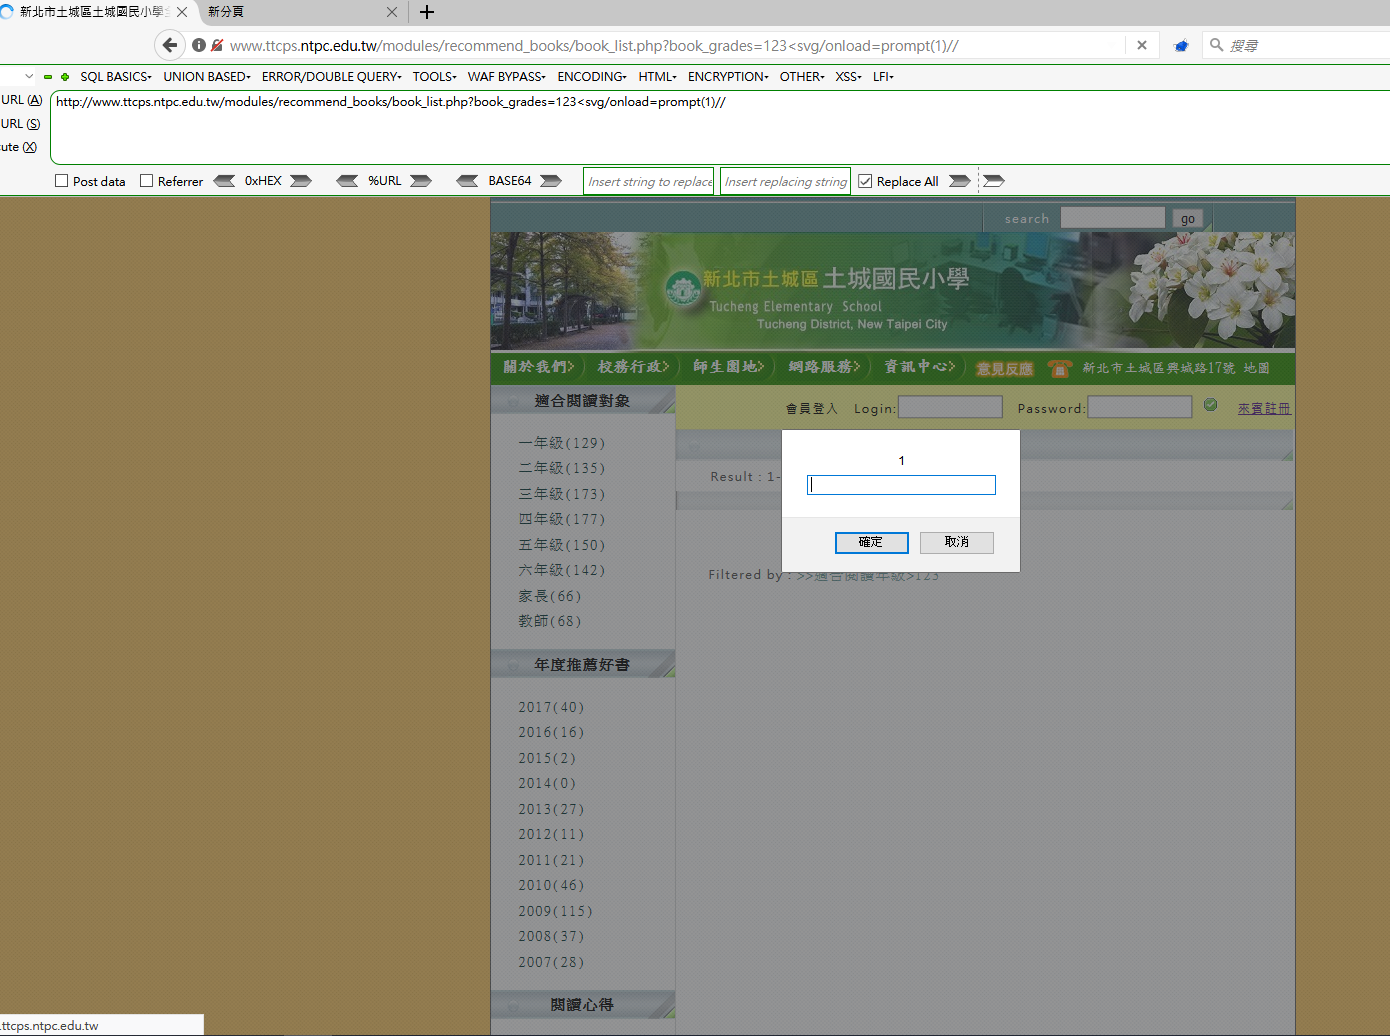Open the 網路服務 navigation menu
Viewport: 1390px width, 1036px height.
[x=824, y=367]
